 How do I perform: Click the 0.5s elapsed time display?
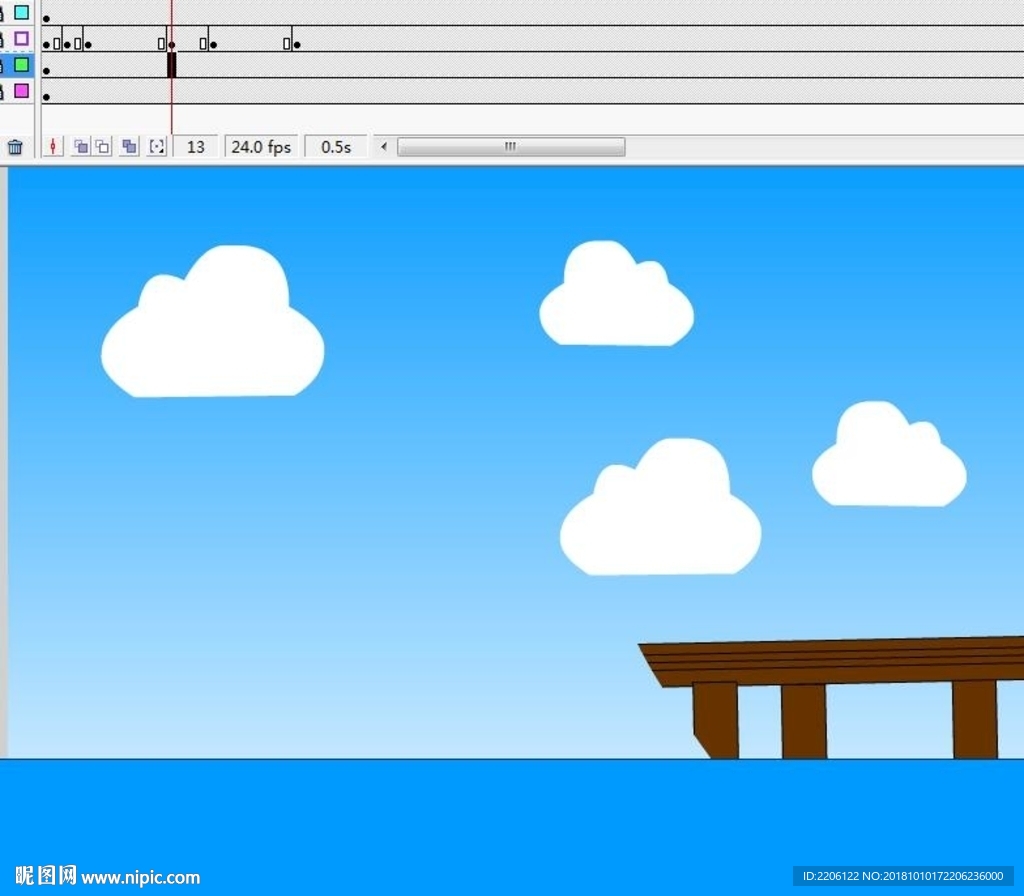point(336,147)
